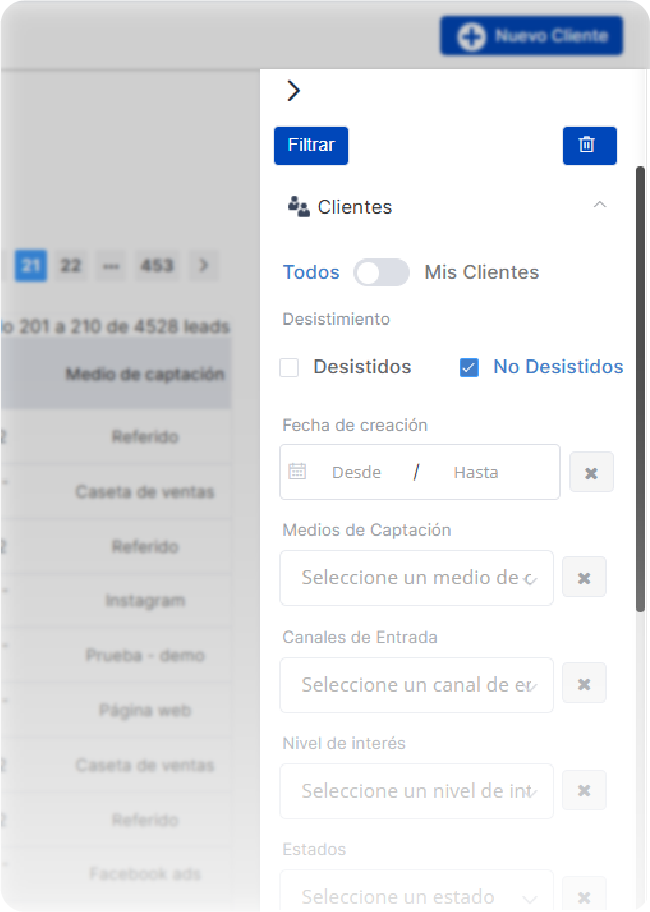
Task: Open the Canales de Entrada dropdown
Action: tap(416, 684)
